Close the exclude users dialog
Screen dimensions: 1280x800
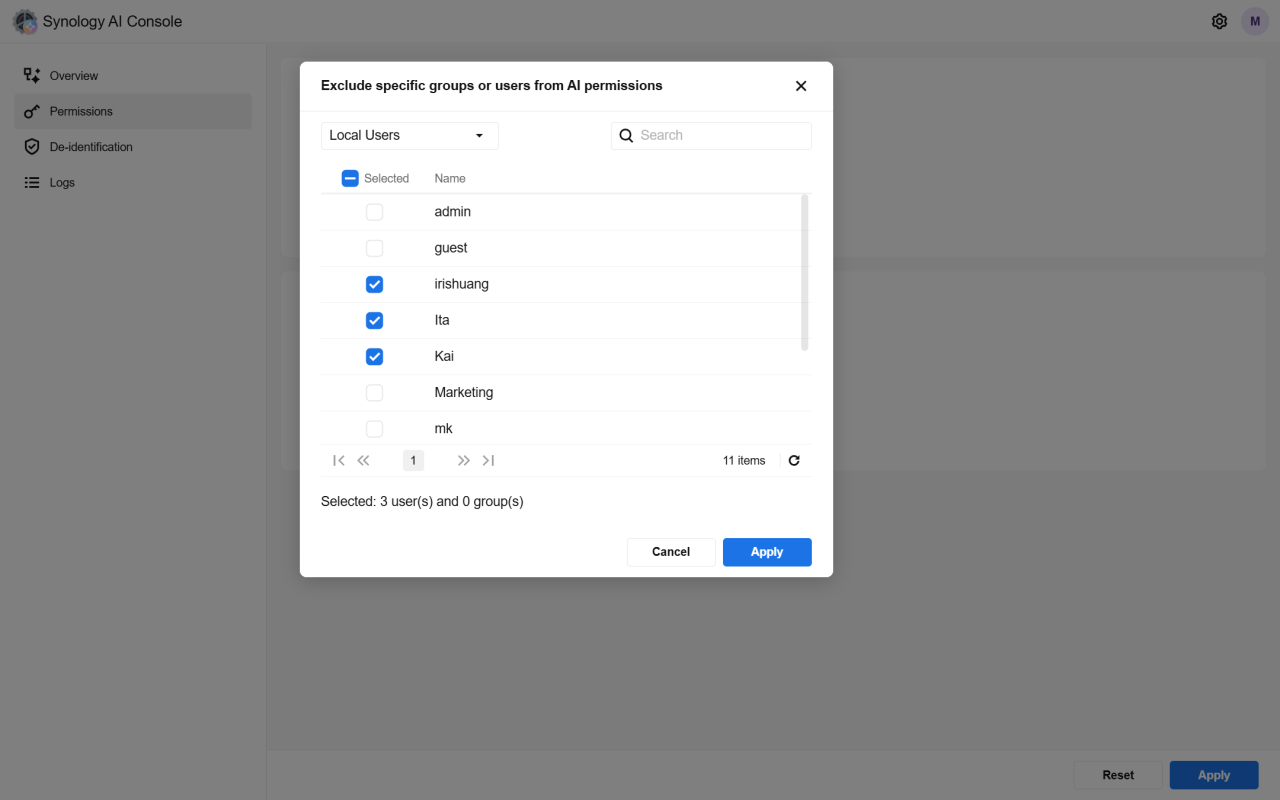[800, 86]
